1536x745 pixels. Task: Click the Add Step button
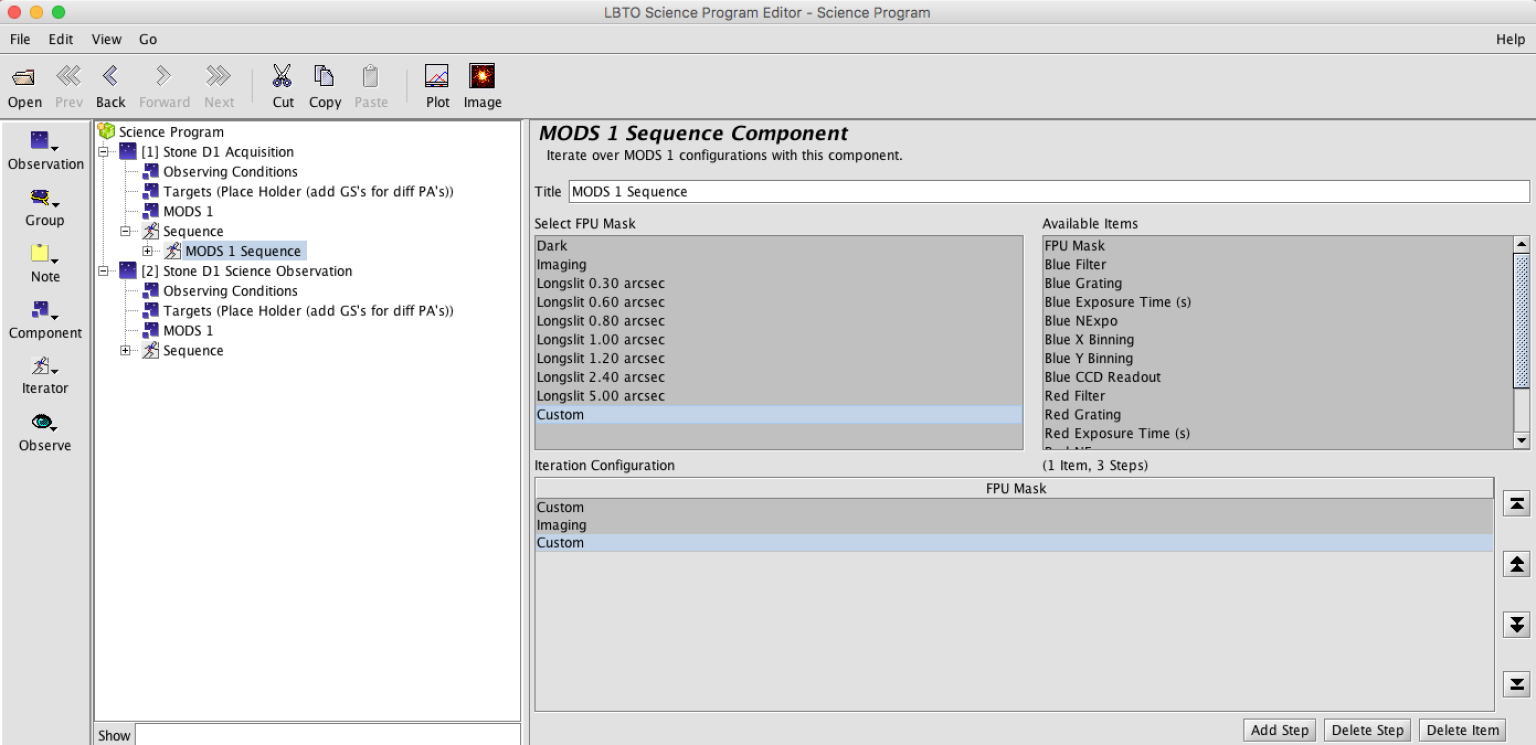[1279, 730]
